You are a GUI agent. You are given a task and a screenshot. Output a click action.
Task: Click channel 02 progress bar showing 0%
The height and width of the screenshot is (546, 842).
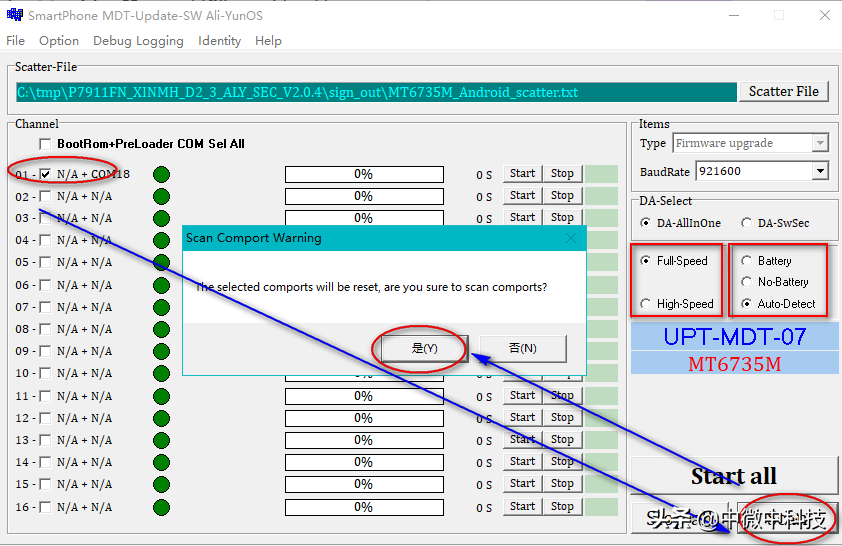(364, 196)
